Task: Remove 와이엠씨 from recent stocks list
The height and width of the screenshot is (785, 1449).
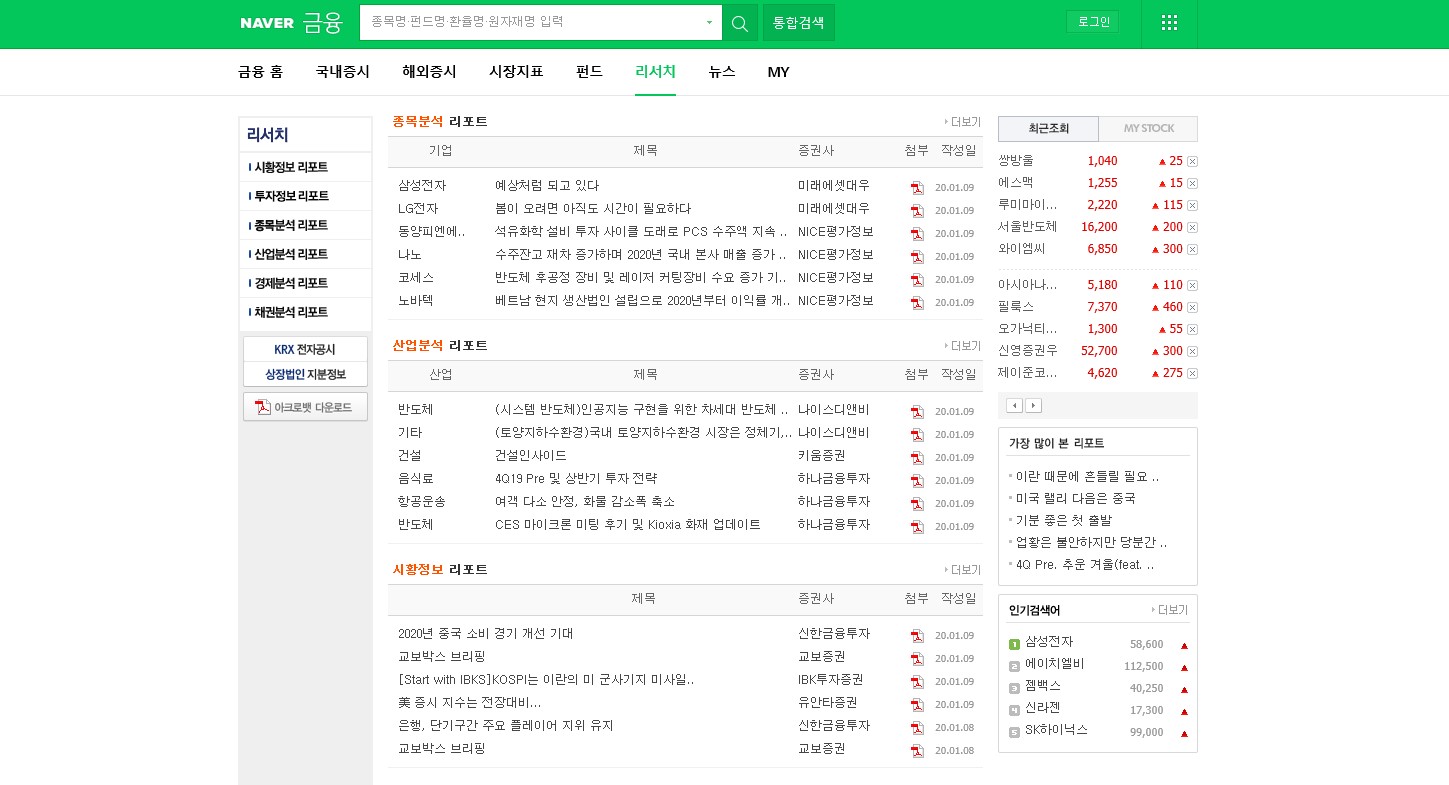Action: (1192, 249)
